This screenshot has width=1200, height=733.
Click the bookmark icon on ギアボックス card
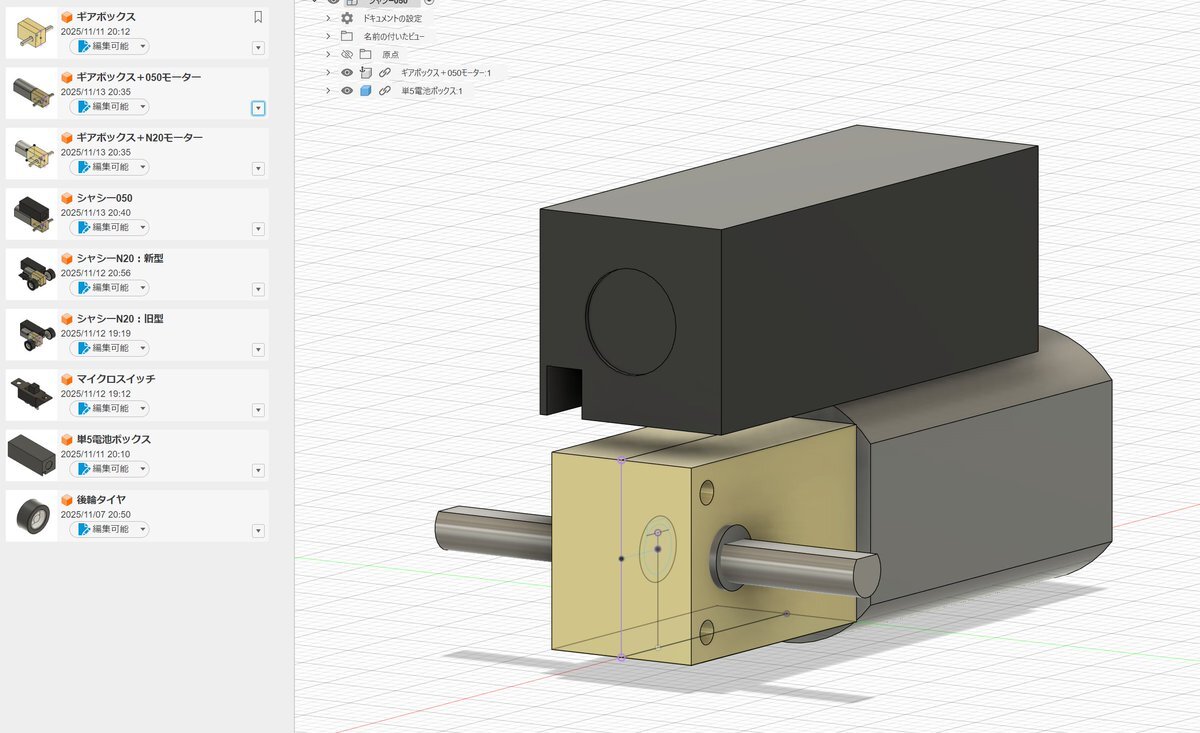258,17
